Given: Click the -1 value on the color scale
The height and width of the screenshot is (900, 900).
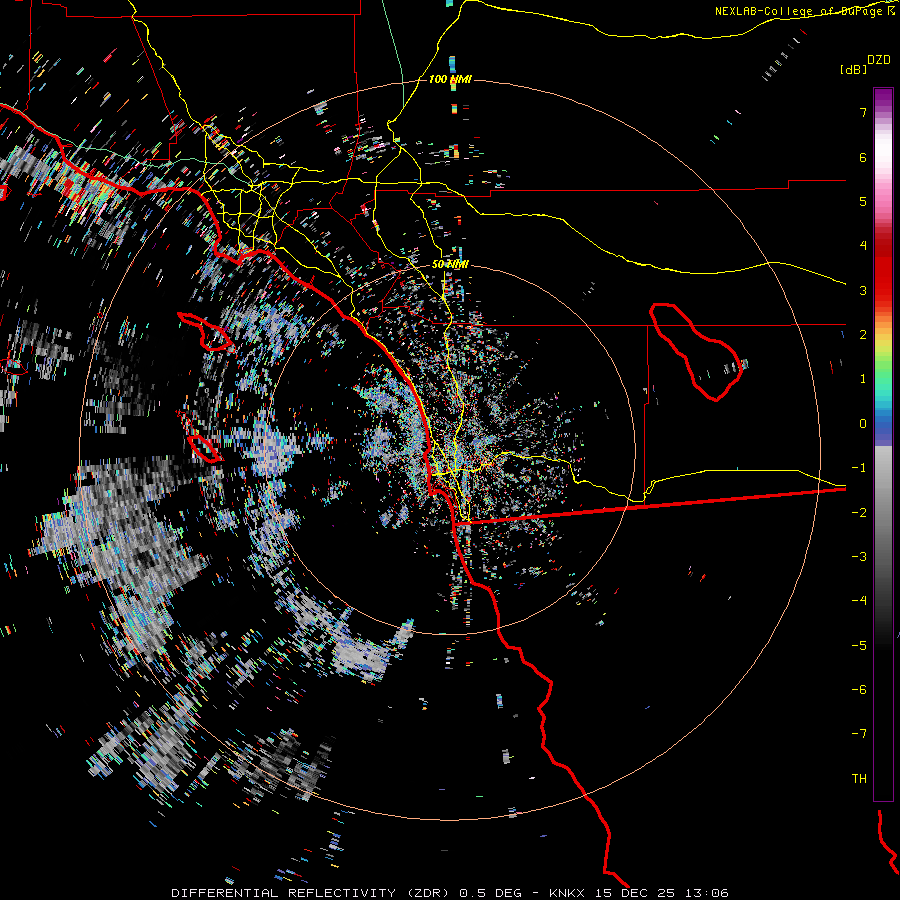Looking at the screenshot, I should click(x=859, y=468).
